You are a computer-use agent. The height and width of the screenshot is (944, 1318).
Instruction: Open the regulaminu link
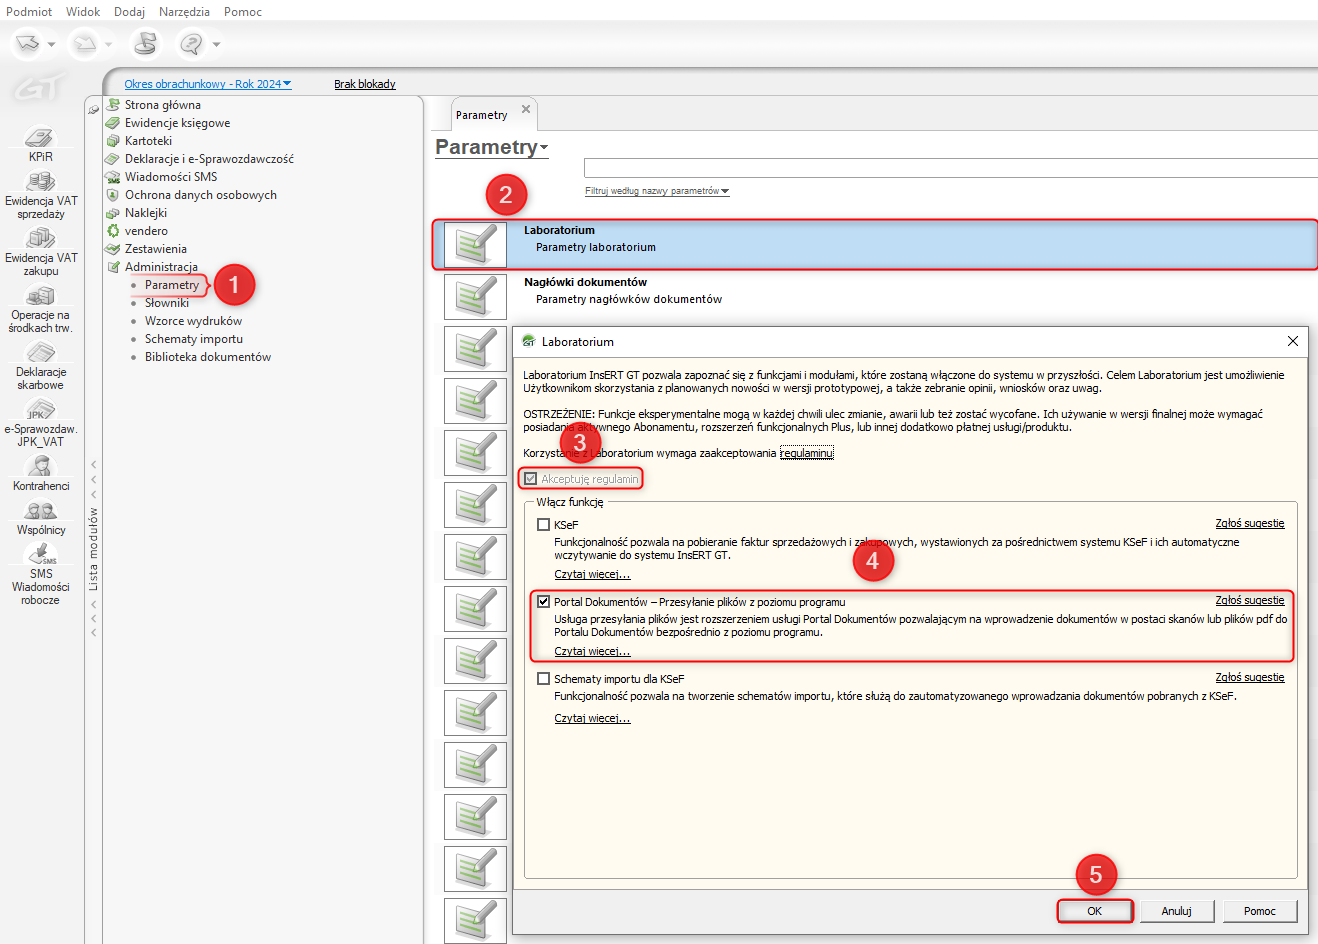click(x=806, y=453)
